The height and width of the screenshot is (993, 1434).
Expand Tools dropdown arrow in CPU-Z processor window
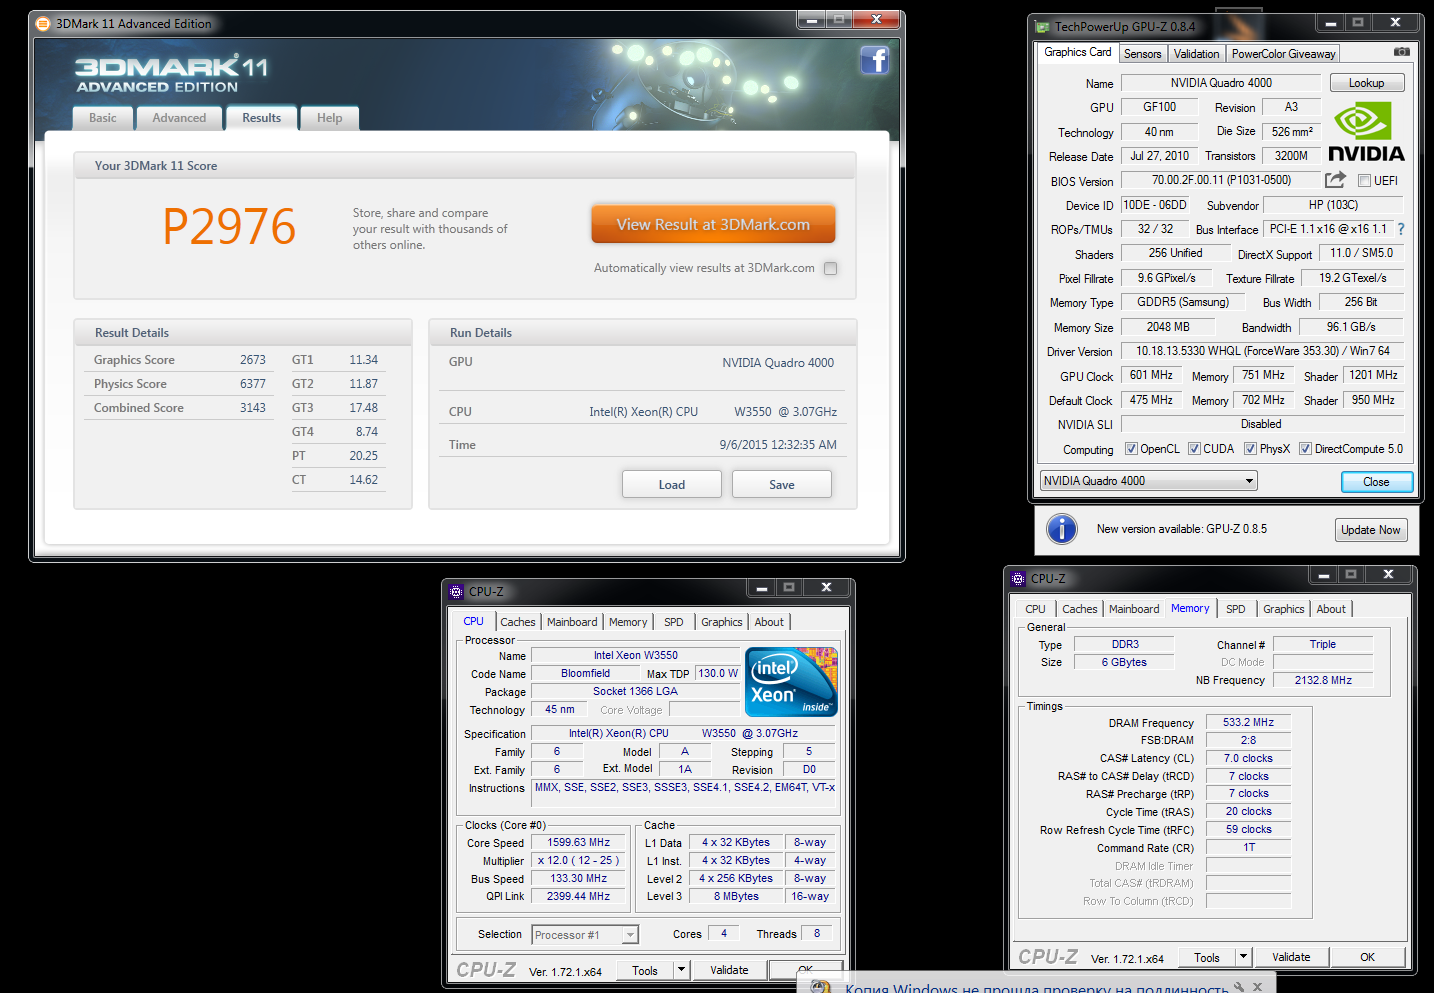pos(681,970)
